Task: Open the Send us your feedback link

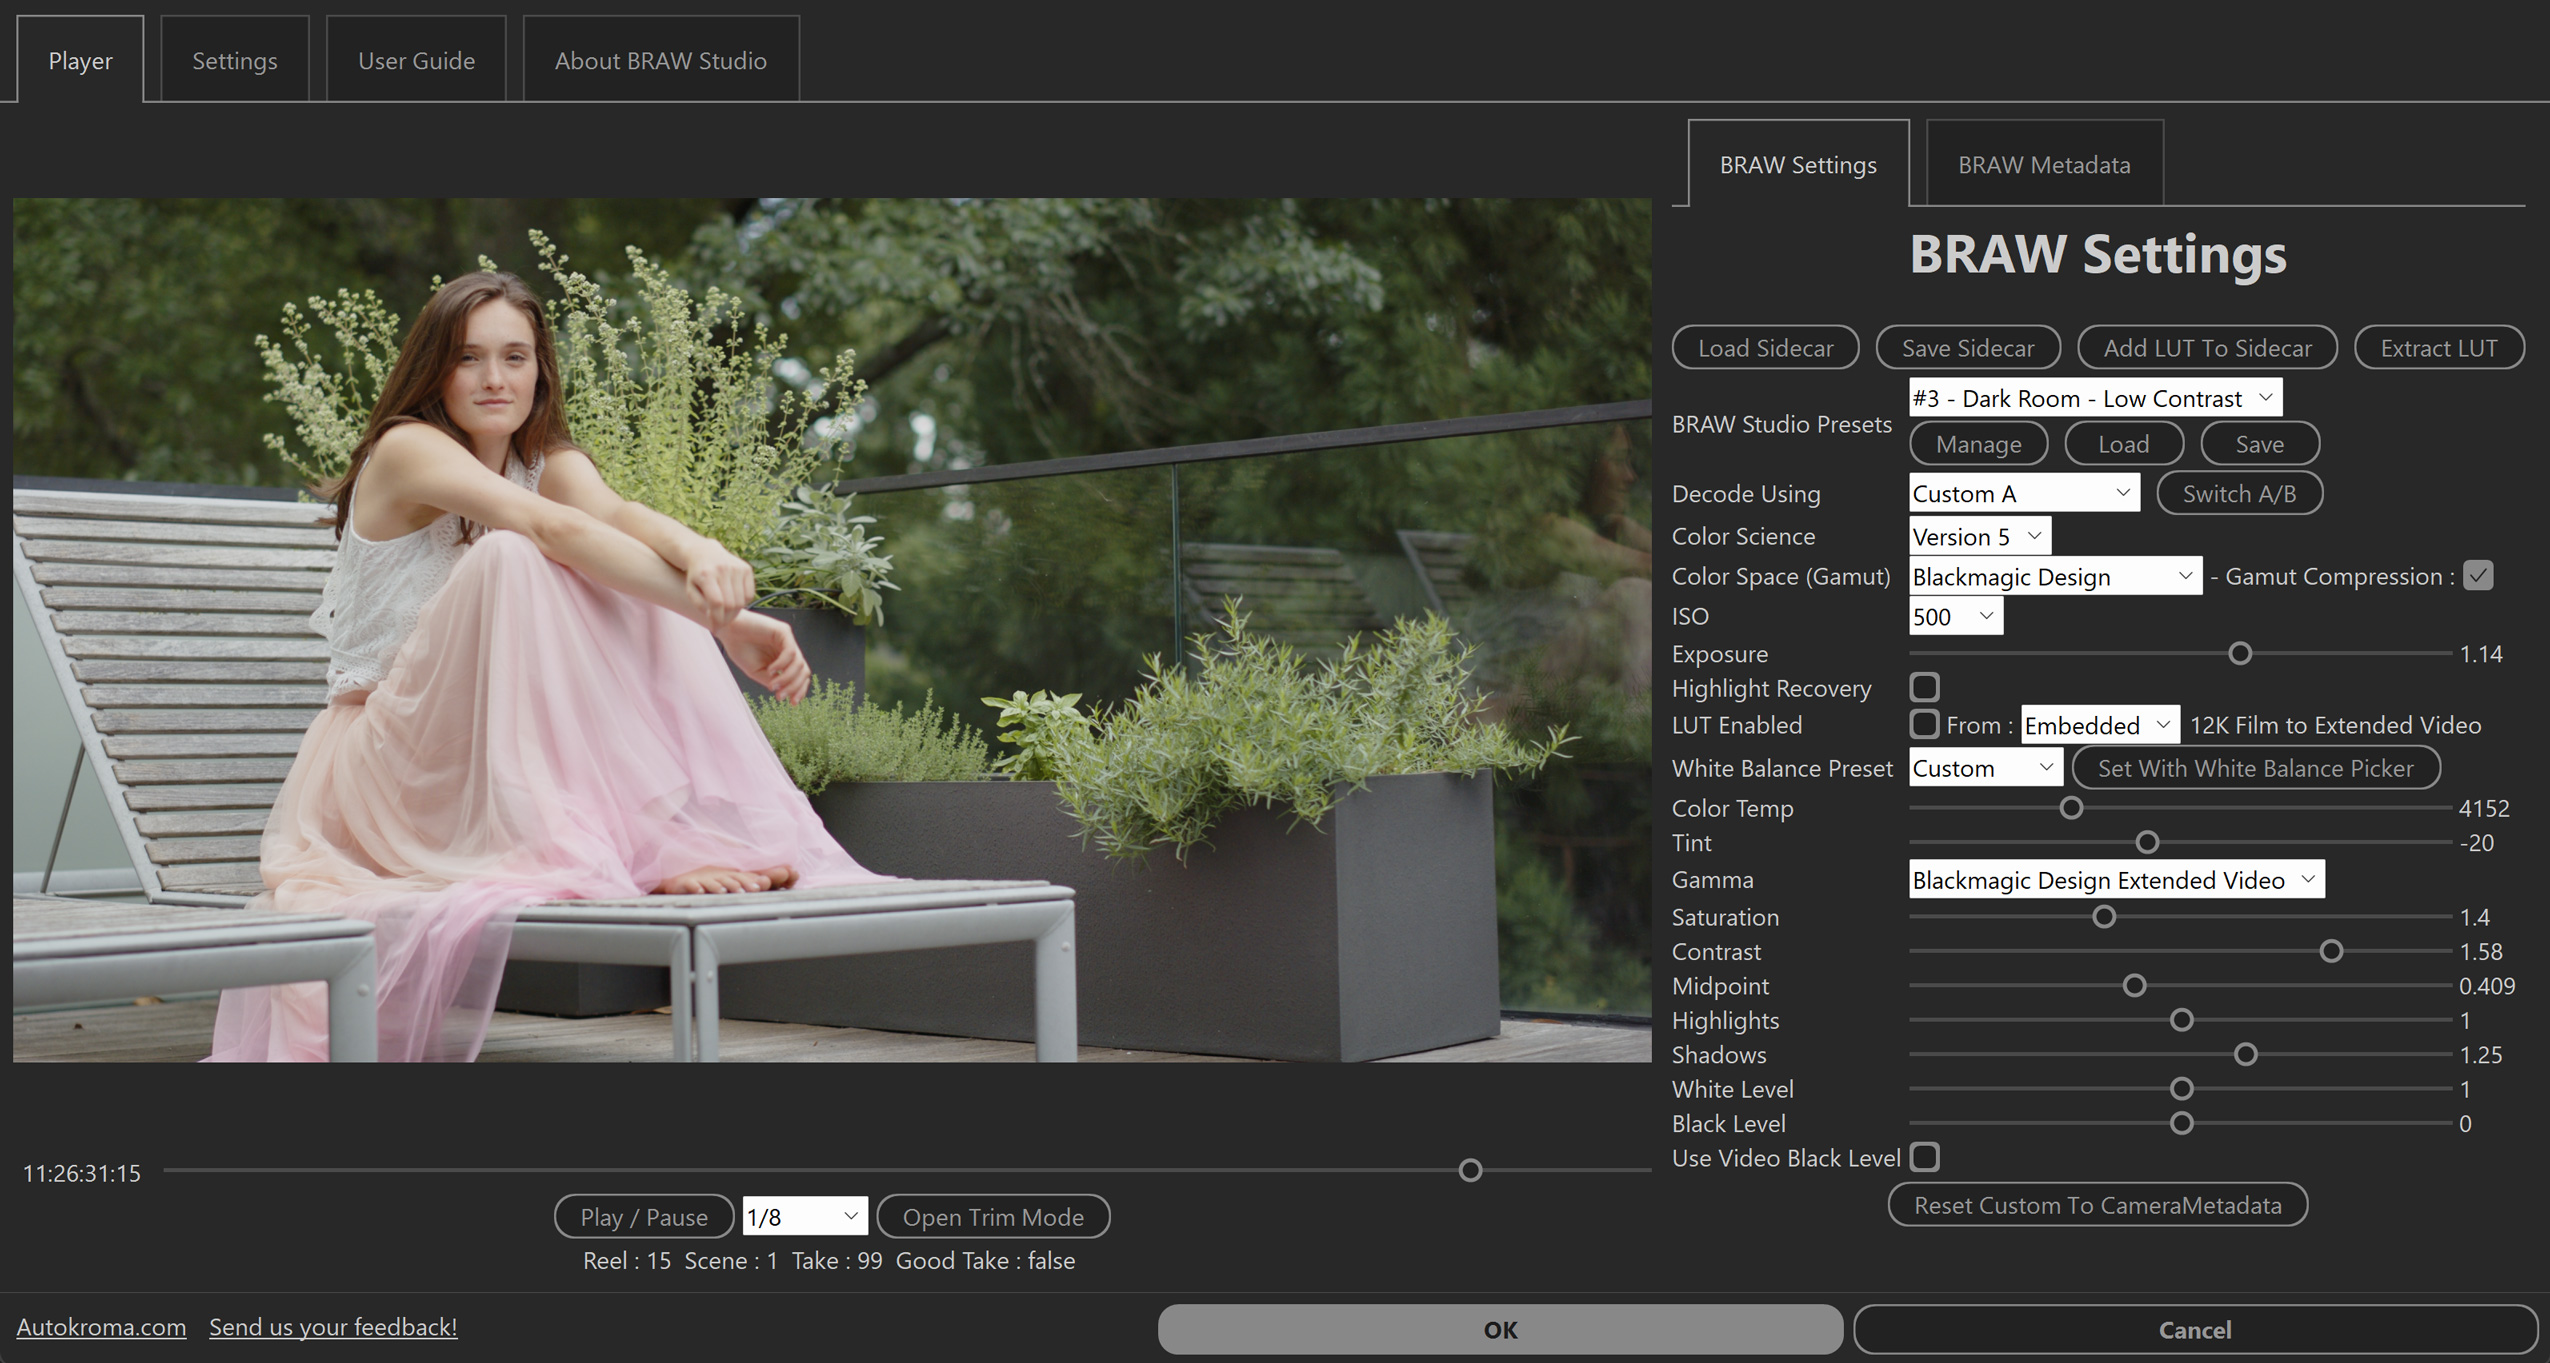Action: click(332, 1327)
